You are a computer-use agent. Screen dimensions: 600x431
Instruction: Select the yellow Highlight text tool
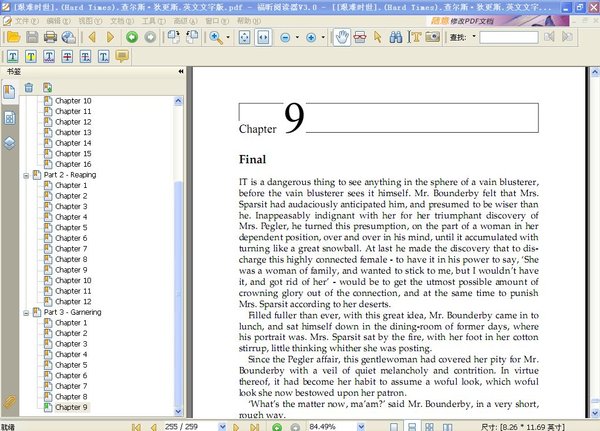(x=31, y=57)
